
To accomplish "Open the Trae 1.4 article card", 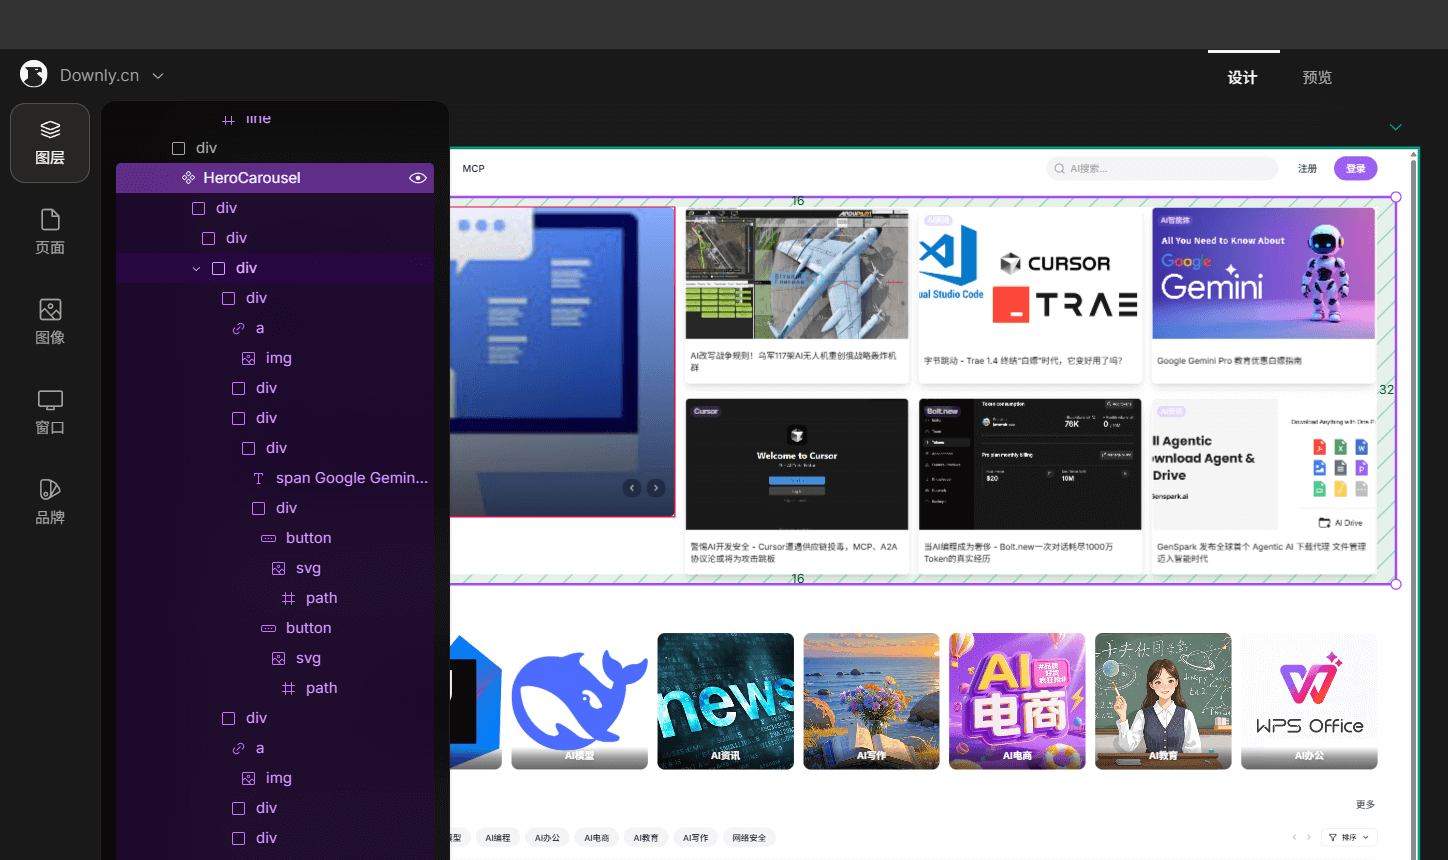I will coord(1030,295).
